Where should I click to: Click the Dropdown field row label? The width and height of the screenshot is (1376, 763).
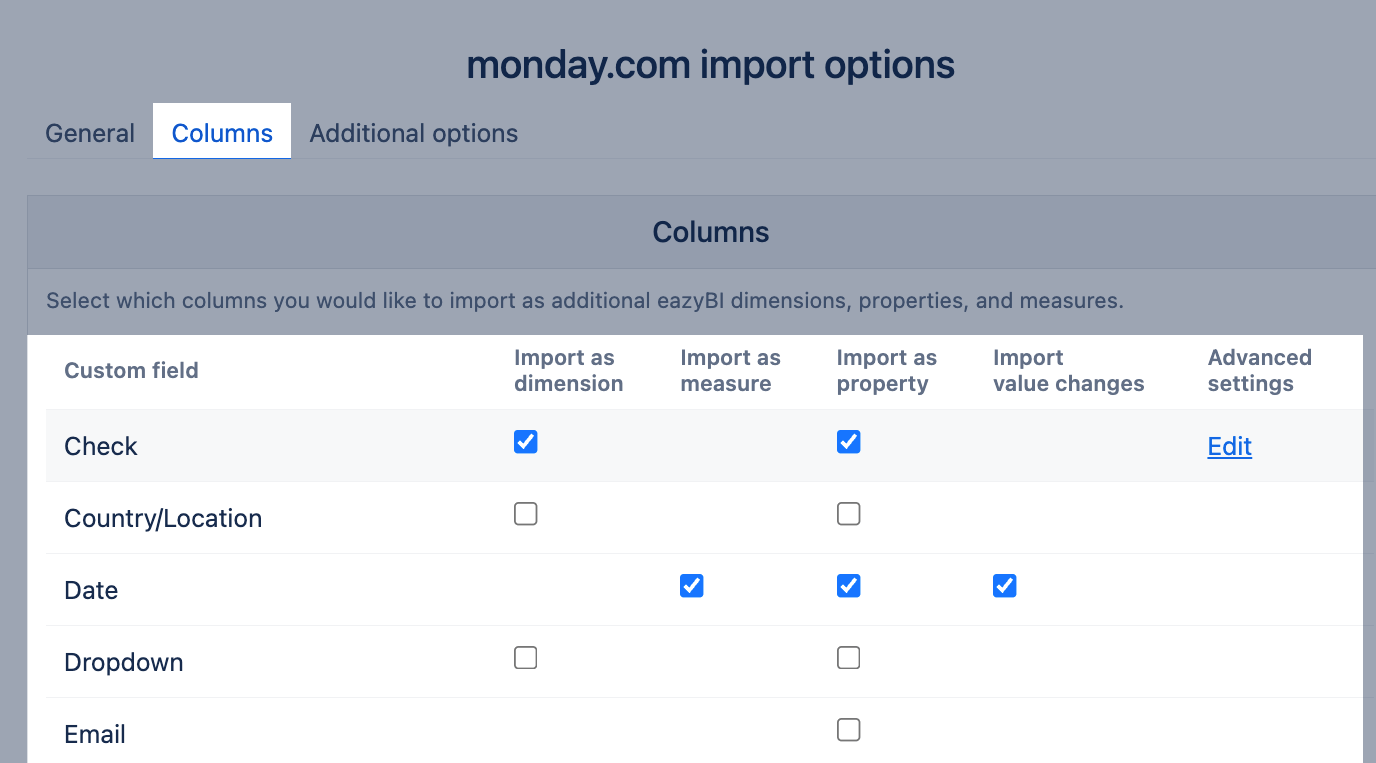pos(124,663)
